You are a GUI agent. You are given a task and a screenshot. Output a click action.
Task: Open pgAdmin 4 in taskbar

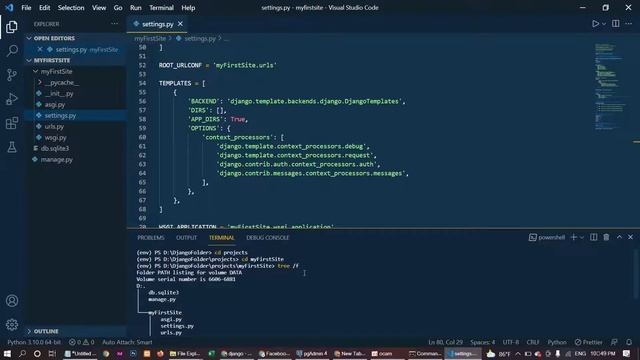pos(312,353)
